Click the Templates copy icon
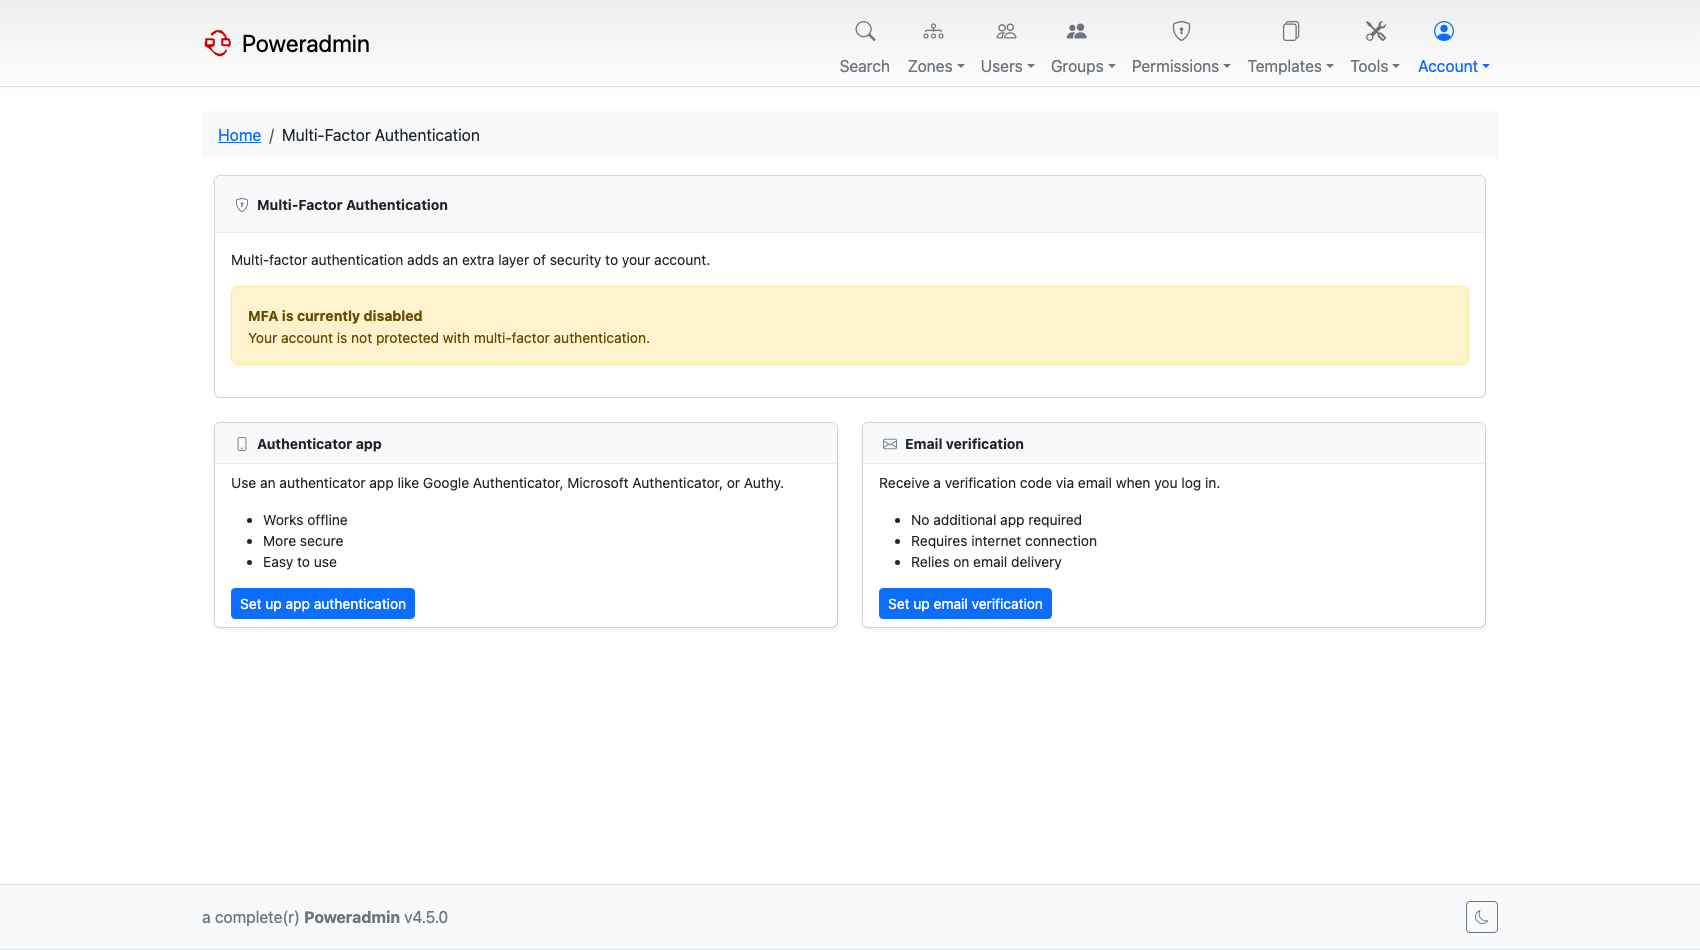The image size is (1700, 950). click(x=1291, y=31)
